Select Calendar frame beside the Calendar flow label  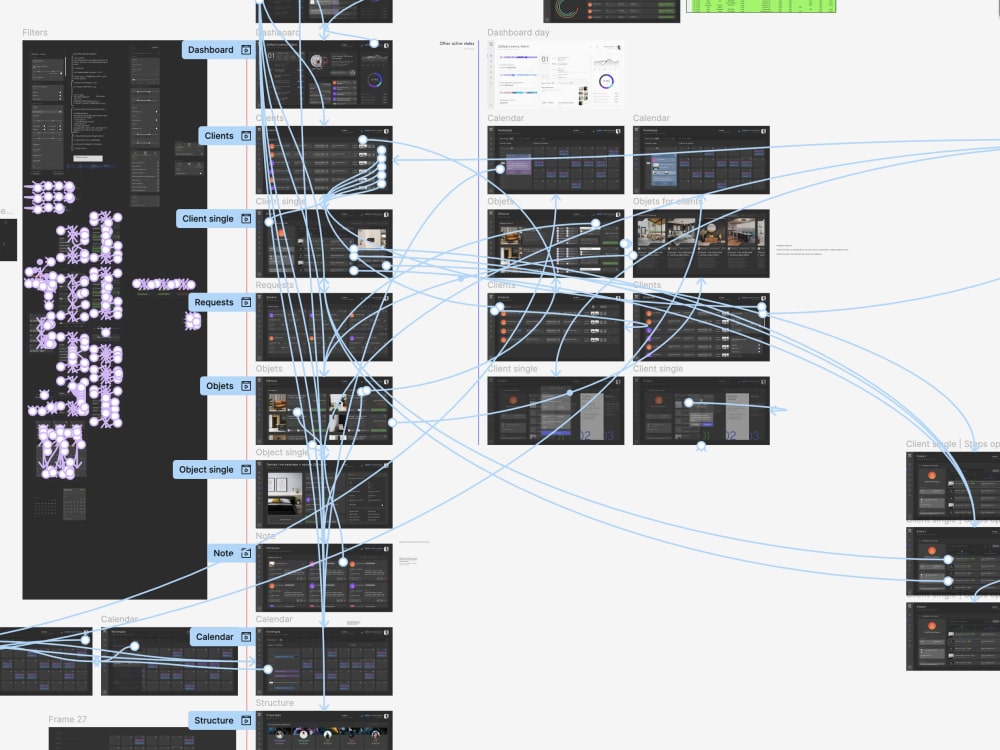click(x=324, y=661)
